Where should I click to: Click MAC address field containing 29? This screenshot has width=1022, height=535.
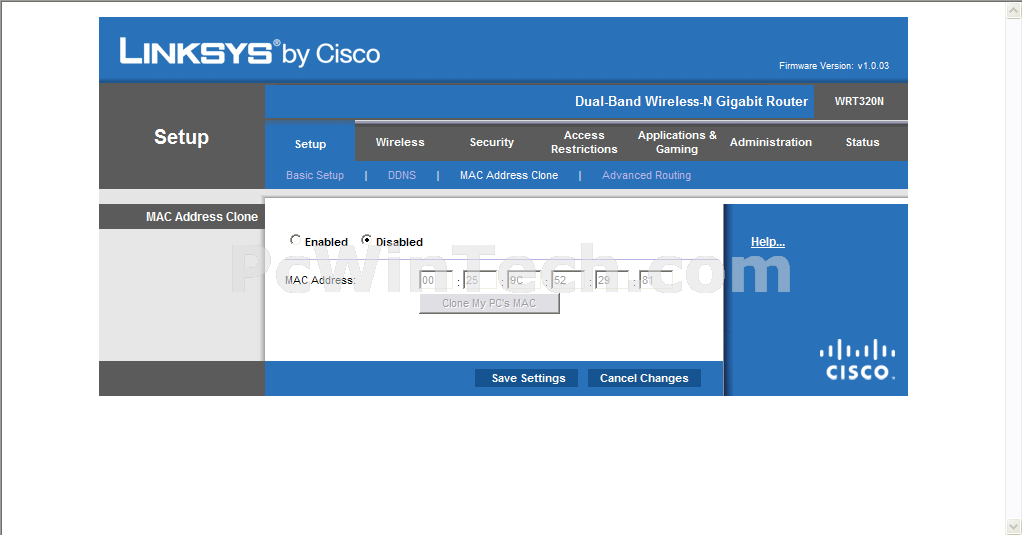611,280
